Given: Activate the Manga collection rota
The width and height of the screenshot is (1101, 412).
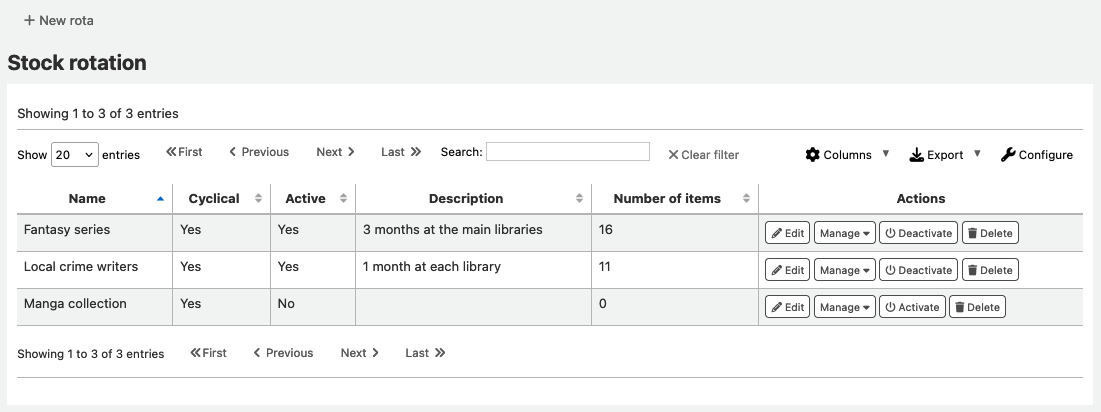Looking at the screenshot, I should coord(912,307).
